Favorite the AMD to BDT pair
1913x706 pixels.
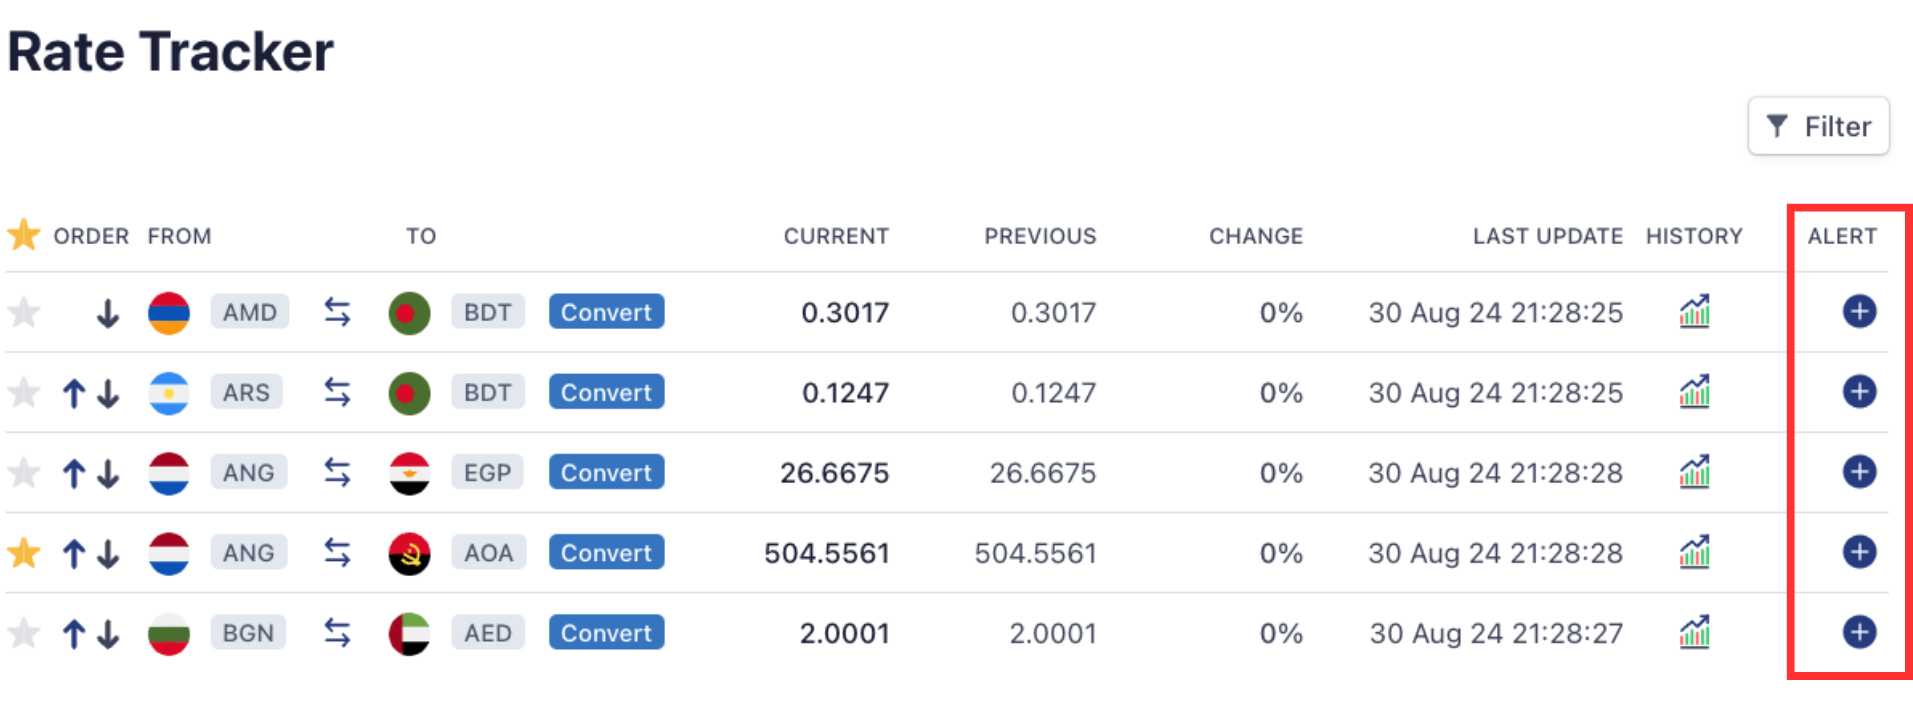pos(24,312)
